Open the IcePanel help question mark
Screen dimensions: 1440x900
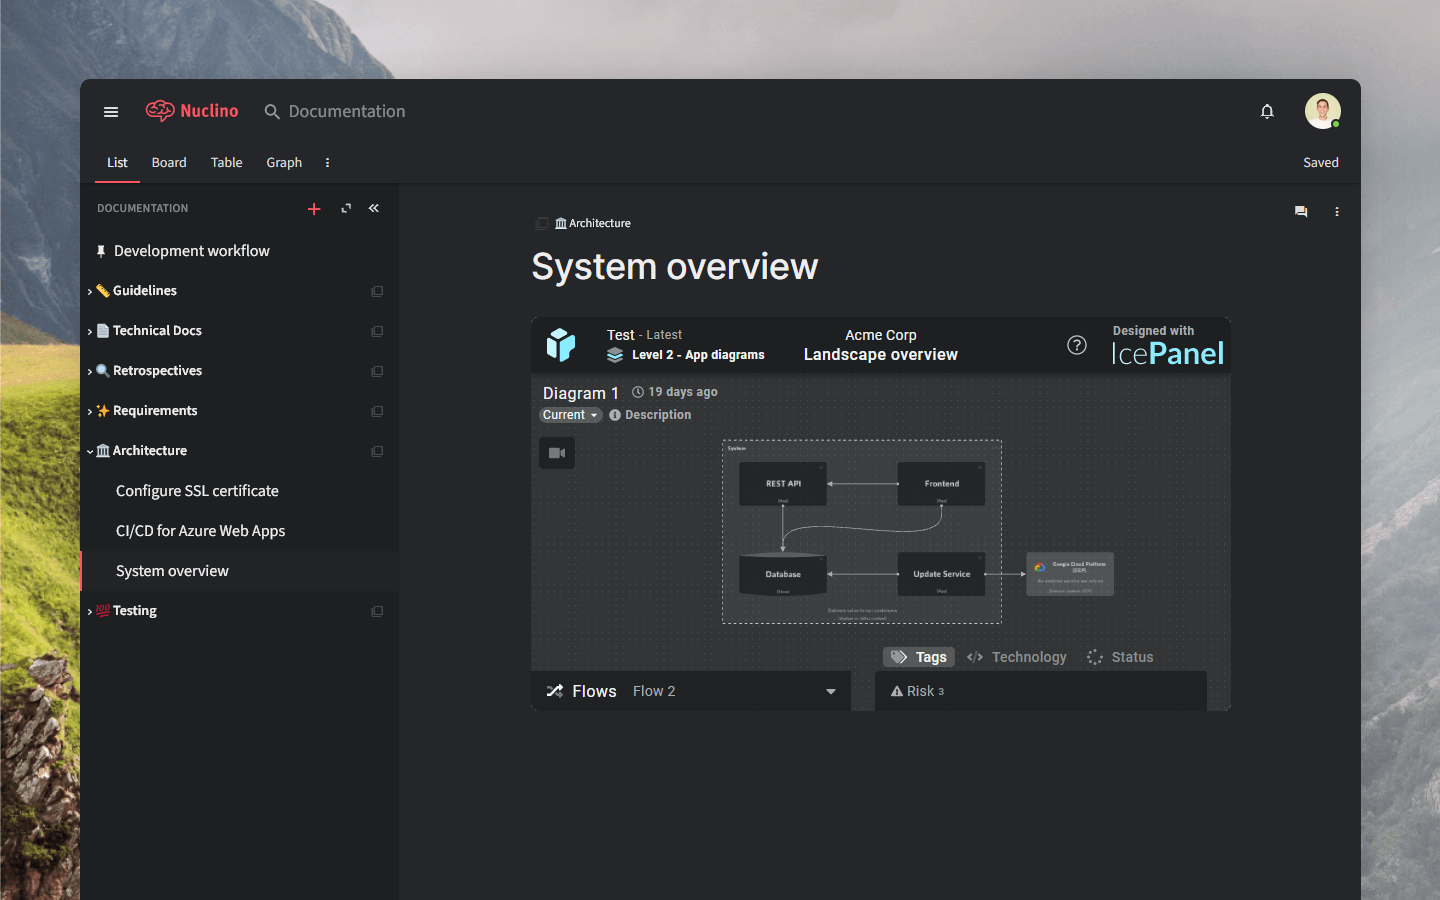1077,345
